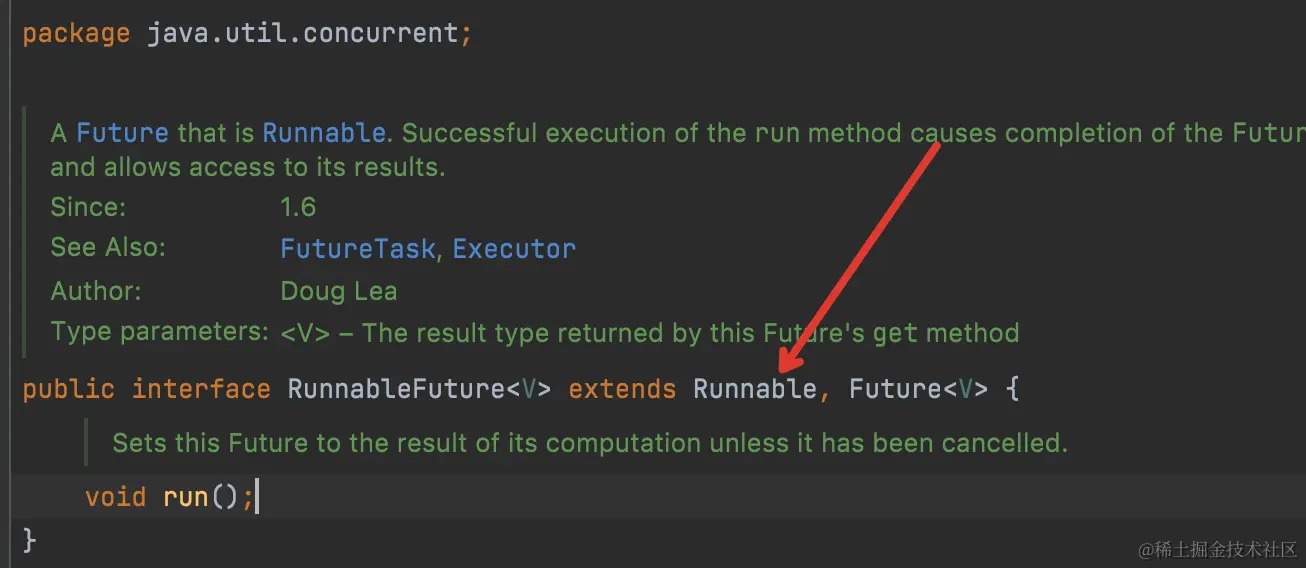1306x568 pixels.
Task: Click Runnable in the extends clause
Action: [x=755, y=389]
